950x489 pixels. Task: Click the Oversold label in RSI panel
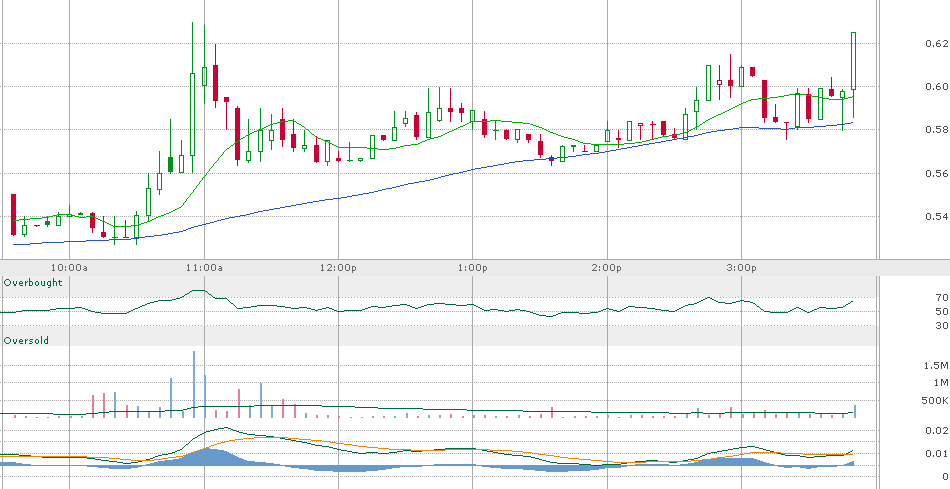[x=26, y=341]
